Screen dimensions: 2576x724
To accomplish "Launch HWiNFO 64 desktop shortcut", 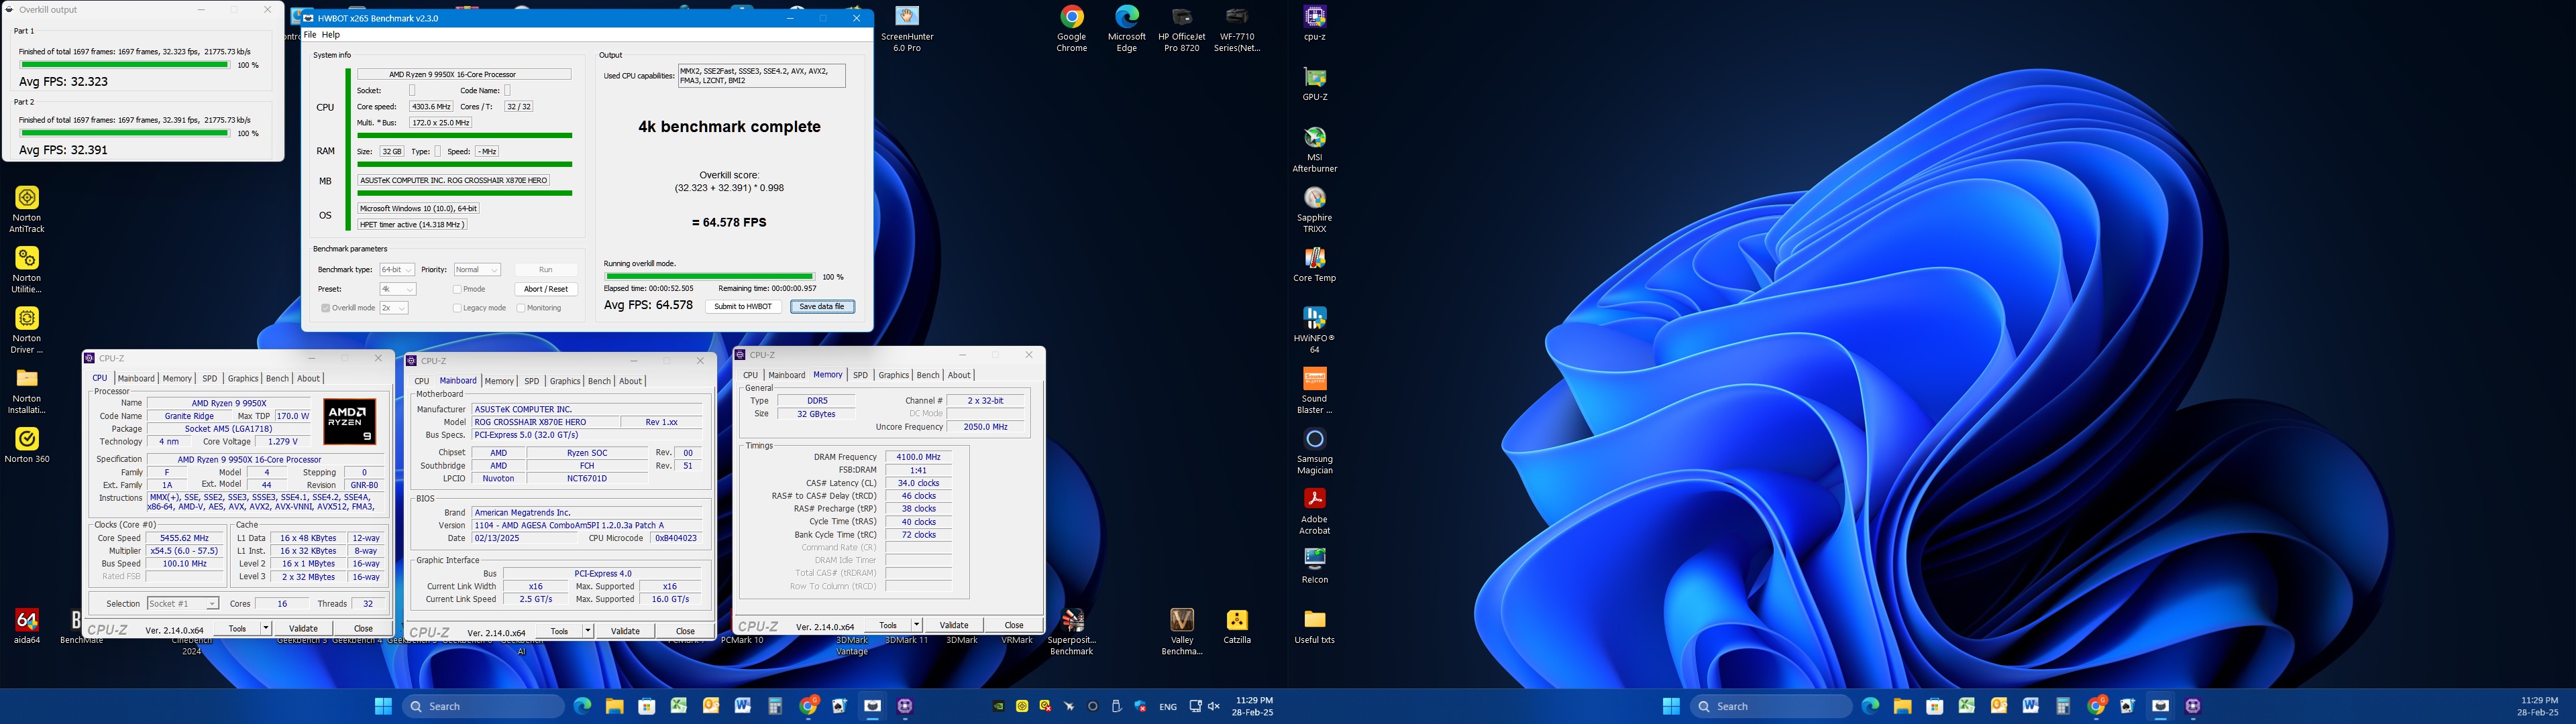I will [x=1314, y=330].
